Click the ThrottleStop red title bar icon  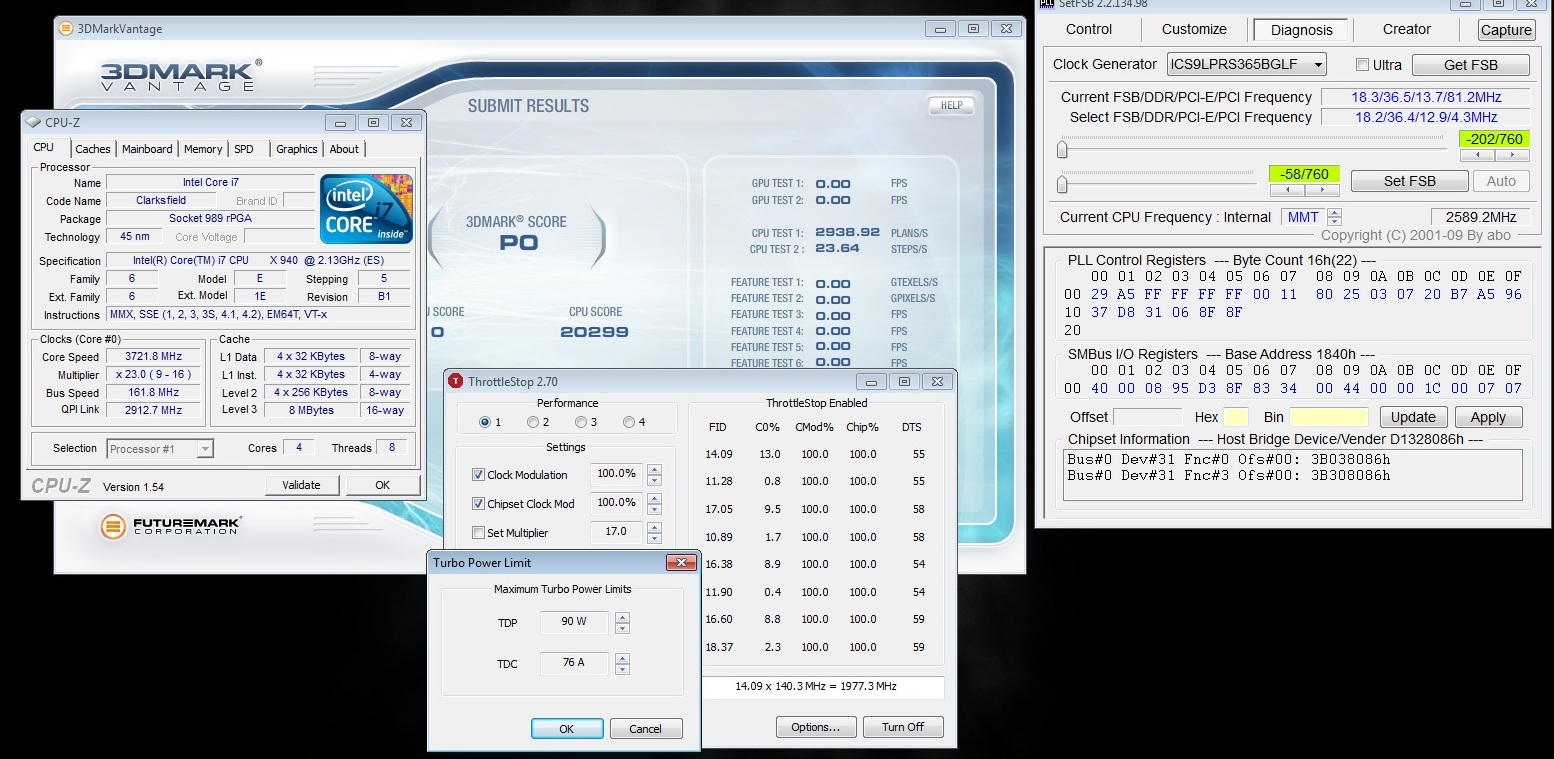456,381
